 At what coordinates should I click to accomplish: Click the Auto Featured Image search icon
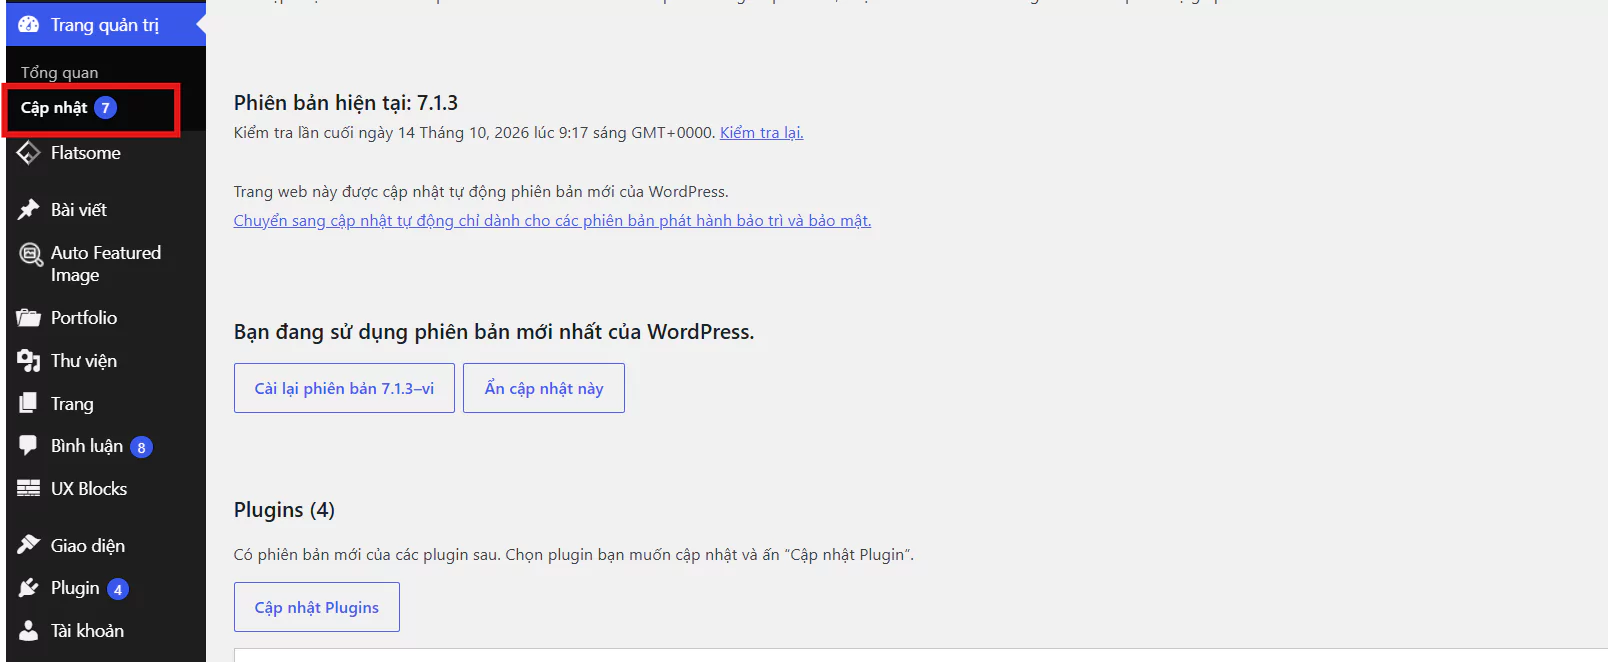(31, 255)
